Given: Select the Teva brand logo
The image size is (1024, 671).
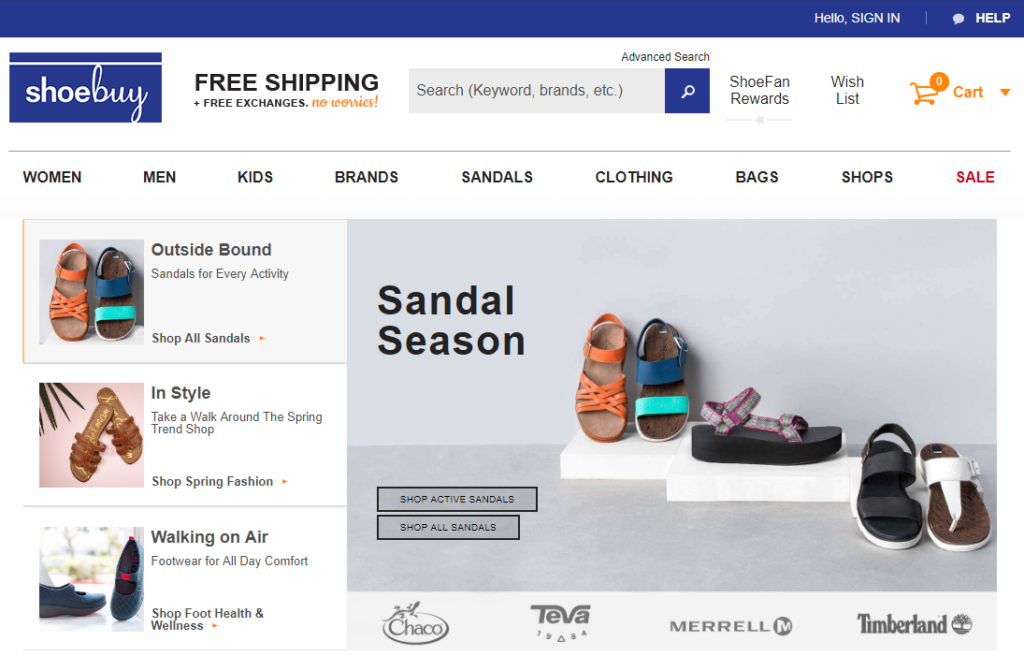Looking at the screenshot, I should pyautogui.click(x=560, y=621).
